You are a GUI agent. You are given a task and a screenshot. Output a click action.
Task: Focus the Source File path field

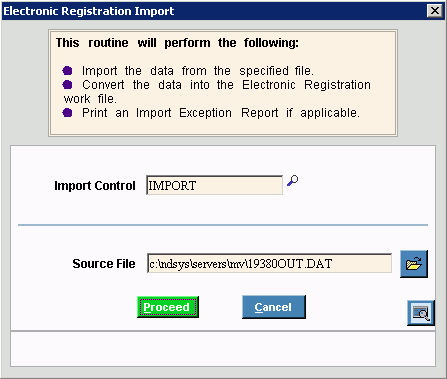click(269, 264)
